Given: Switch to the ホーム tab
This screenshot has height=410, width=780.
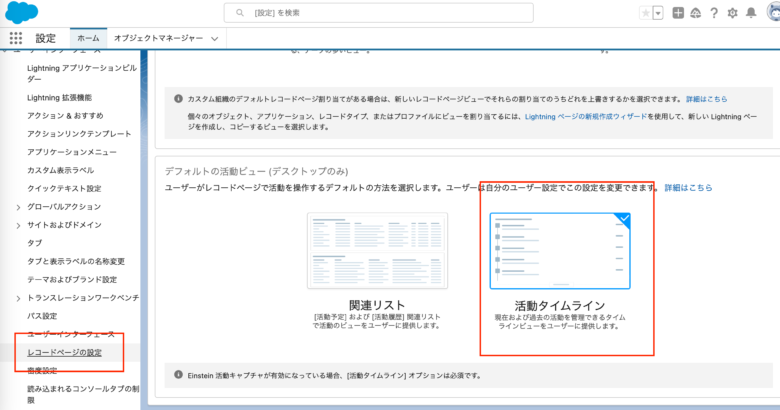Looking at the screenshot, I should (88, 38).
